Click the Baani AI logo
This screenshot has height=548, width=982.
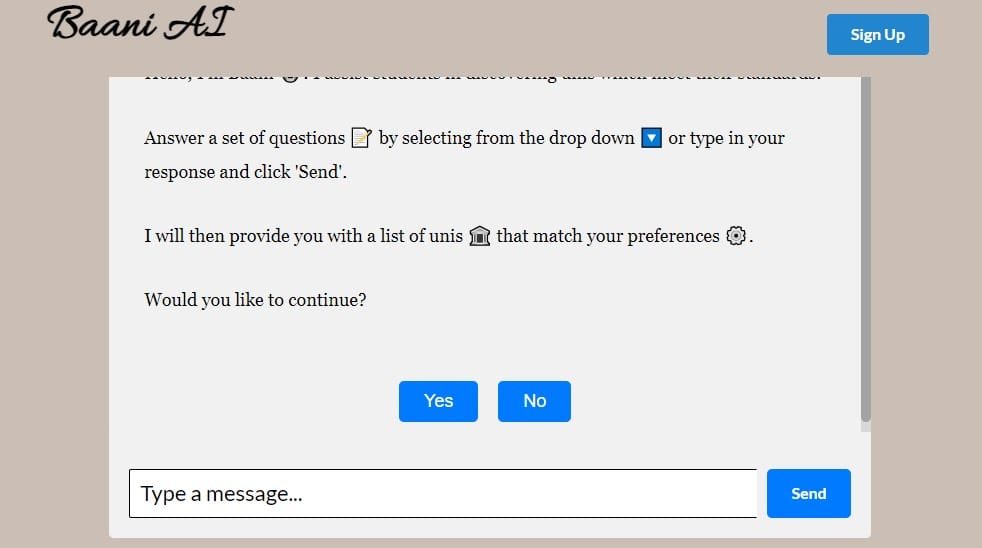coord(138,24)
